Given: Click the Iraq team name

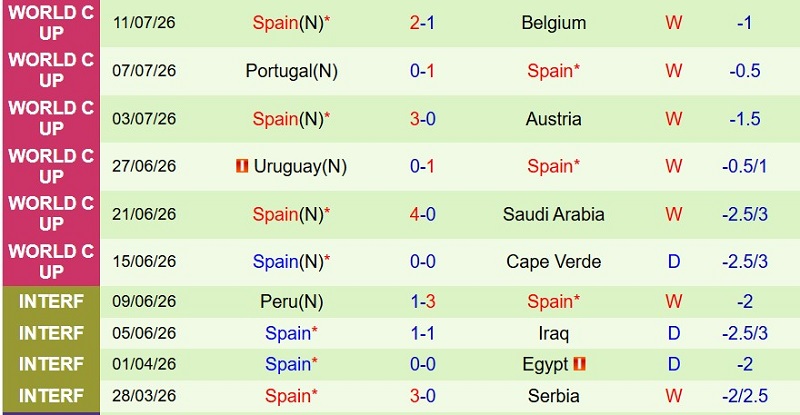Looking at the screenshot, I should click(554, 333).
